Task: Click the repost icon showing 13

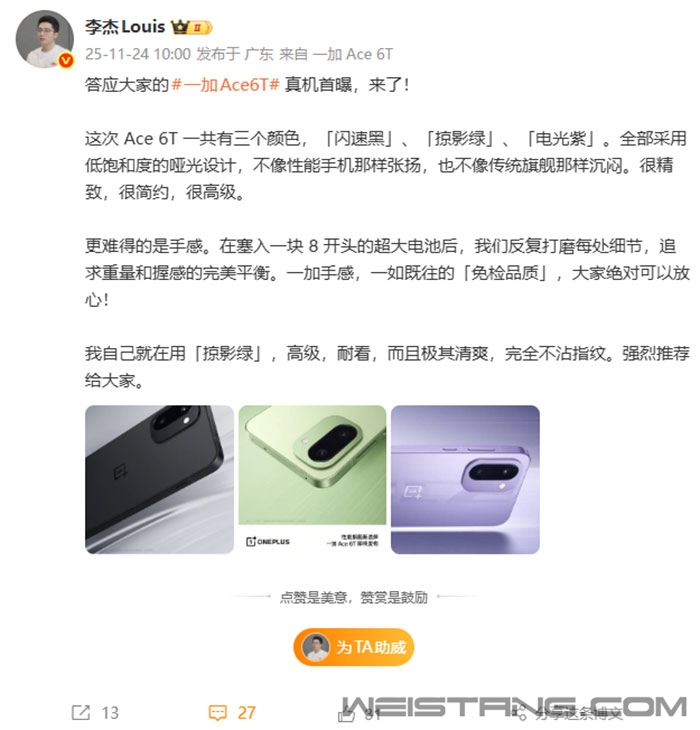Action: coord(81,712)
